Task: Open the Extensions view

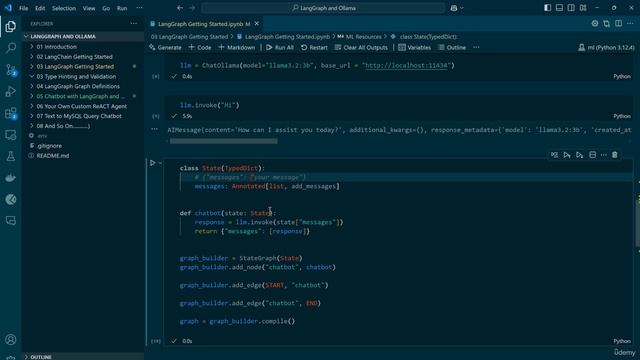Action: click(11, 113)
